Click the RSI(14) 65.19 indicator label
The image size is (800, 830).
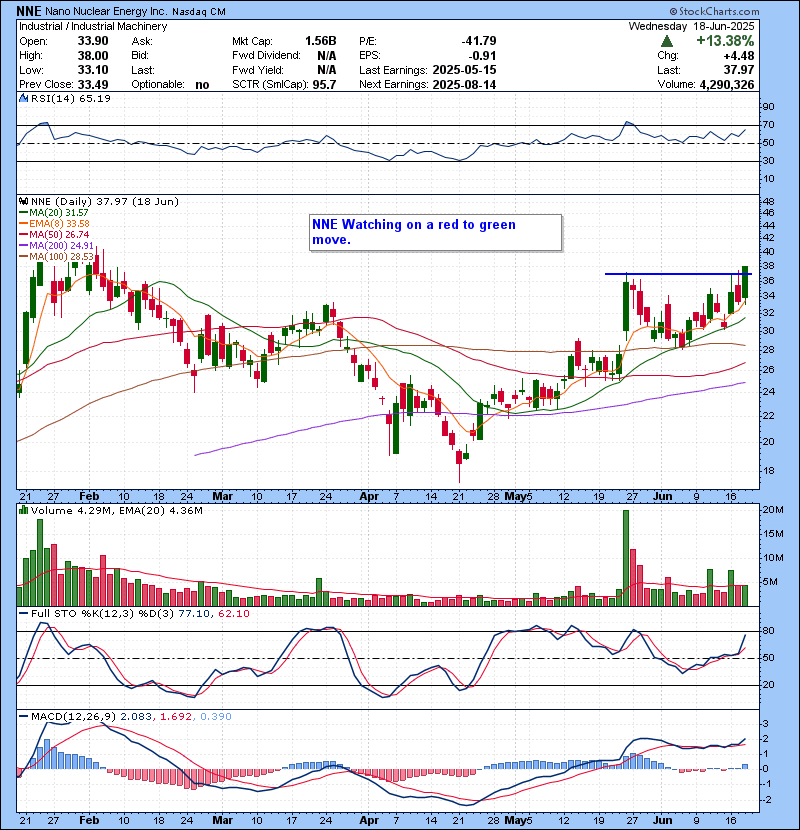coord(71,98)
